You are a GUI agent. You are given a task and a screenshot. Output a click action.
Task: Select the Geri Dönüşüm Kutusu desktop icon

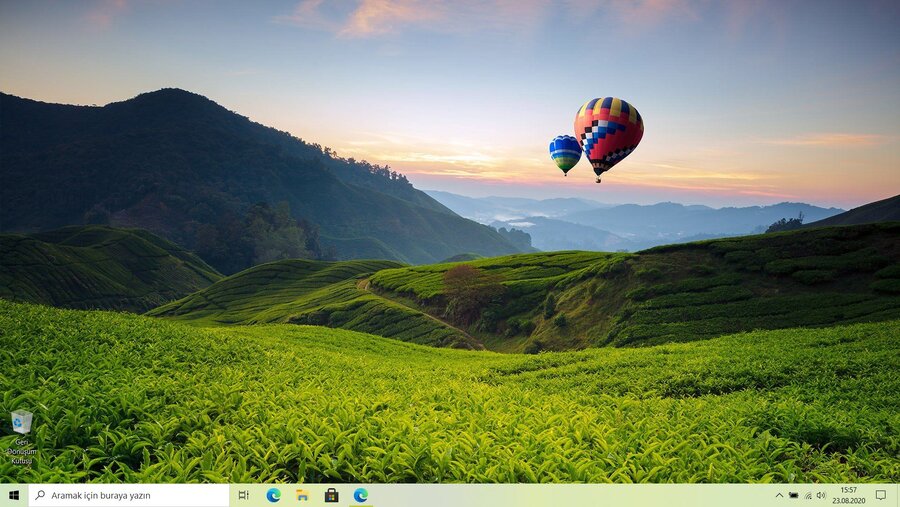point(22,437)
